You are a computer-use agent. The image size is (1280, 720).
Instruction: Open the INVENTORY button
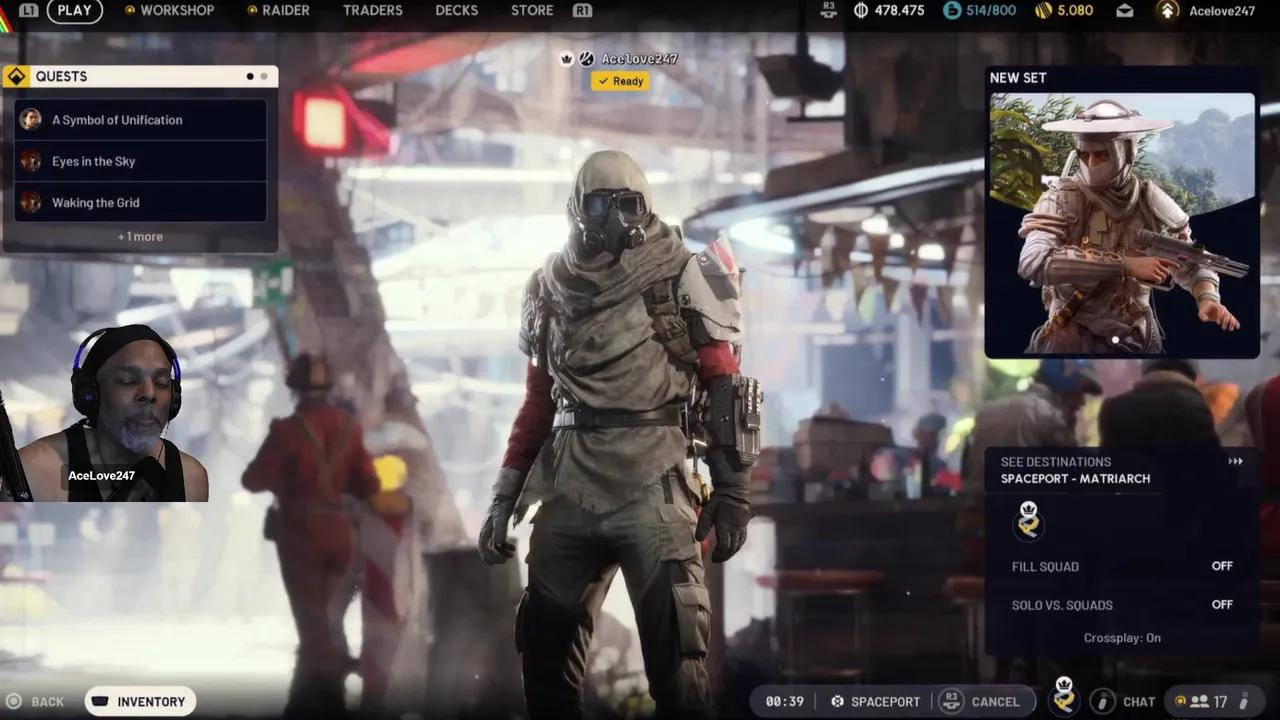[140, 702]
